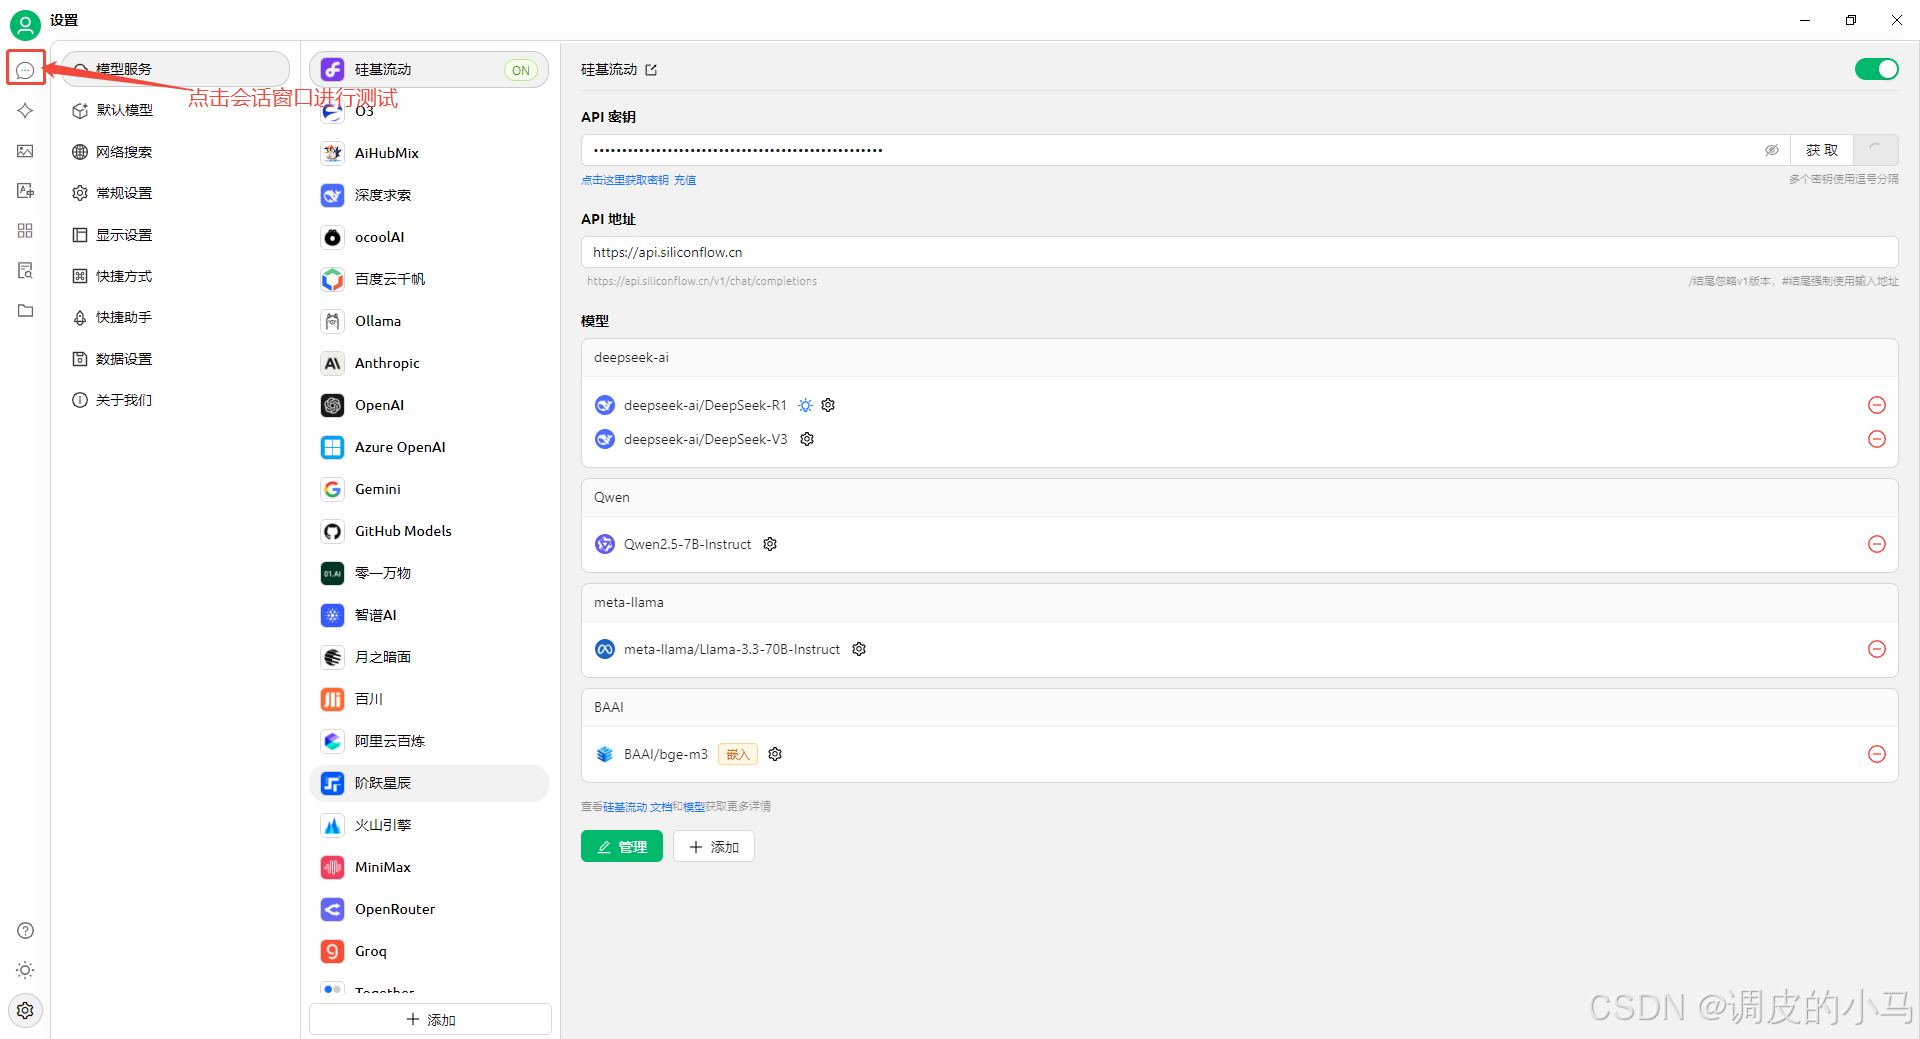Select the OpenRouter provider
Screen dimensions: 1920x1039
[429, 909]
